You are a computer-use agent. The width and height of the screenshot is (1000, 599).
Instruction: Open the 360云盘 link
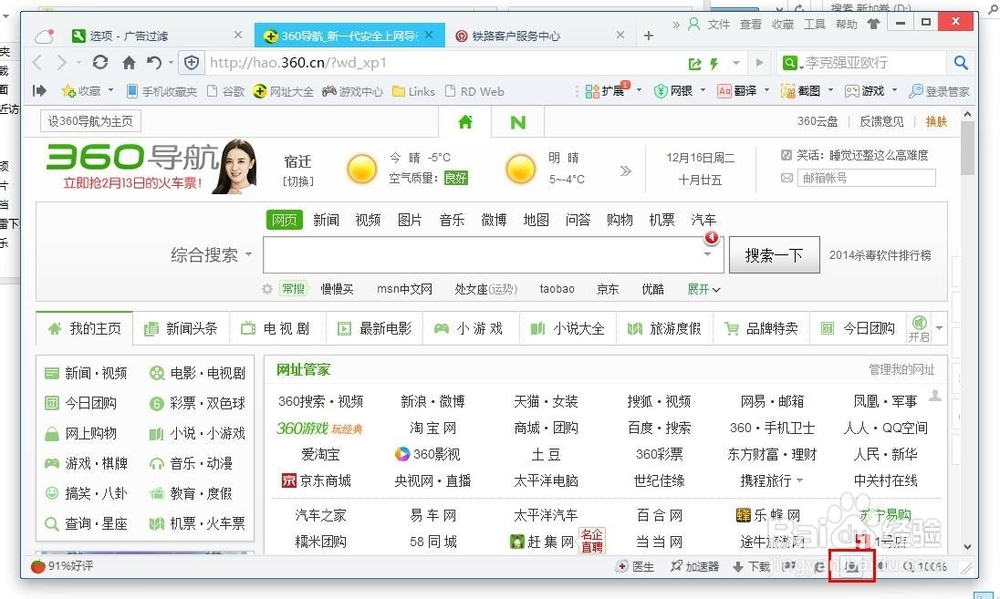point(817,121)
